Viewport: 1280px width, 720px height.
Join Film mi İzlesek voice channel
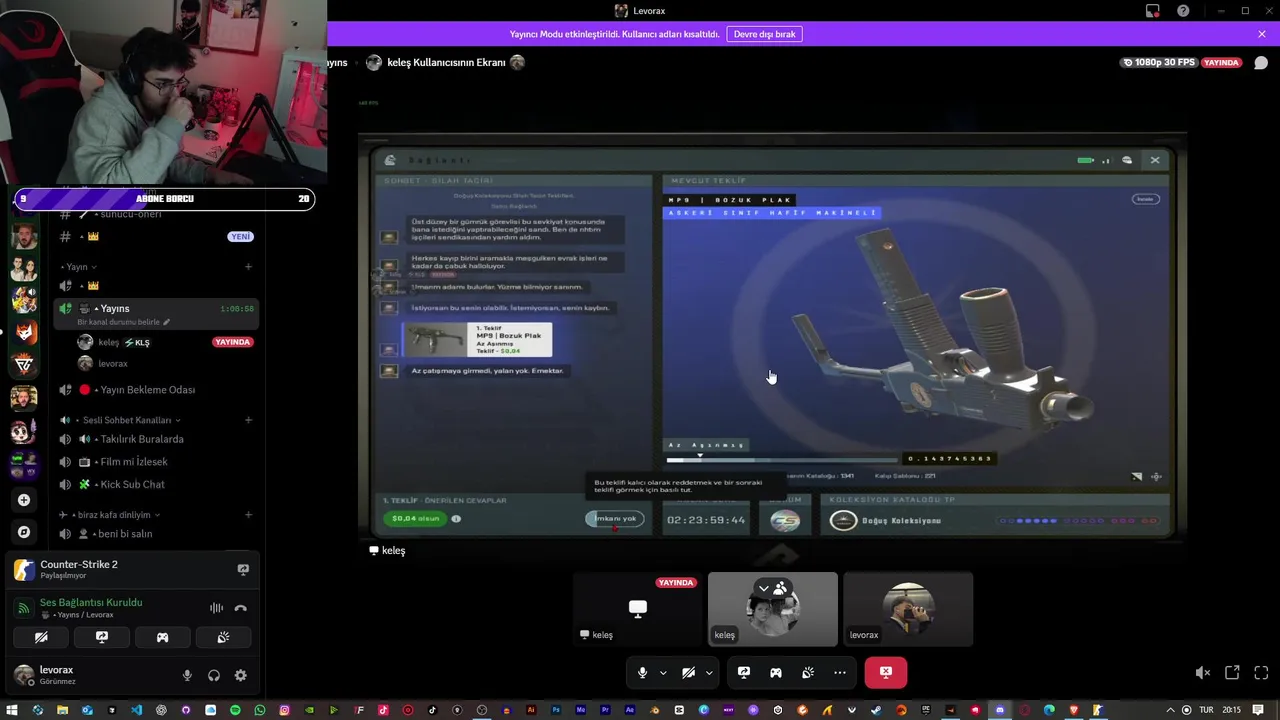click(x=156, y=462)
